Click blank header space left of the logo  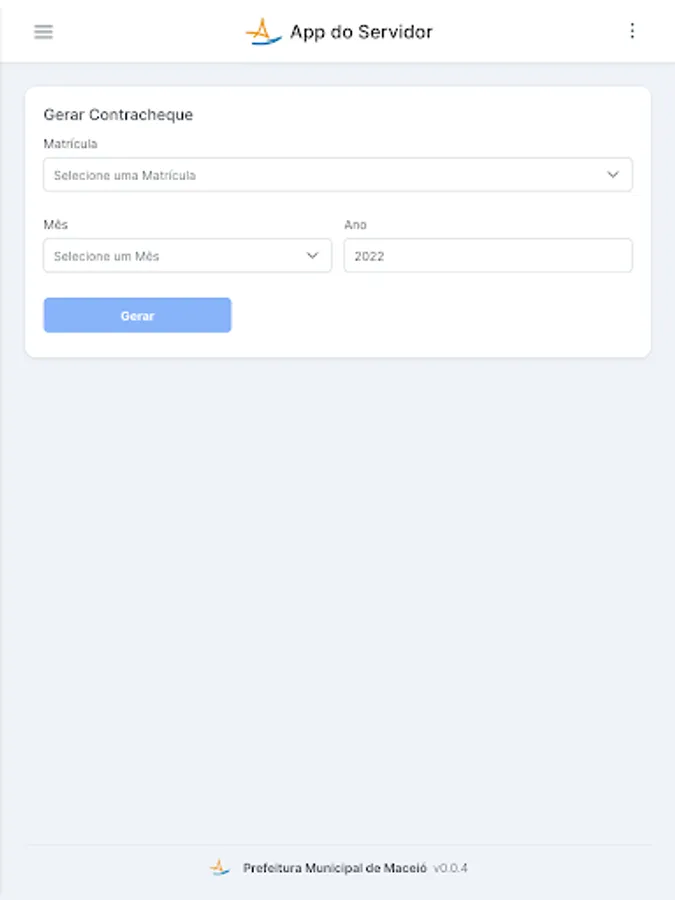(x=150, y=32)
